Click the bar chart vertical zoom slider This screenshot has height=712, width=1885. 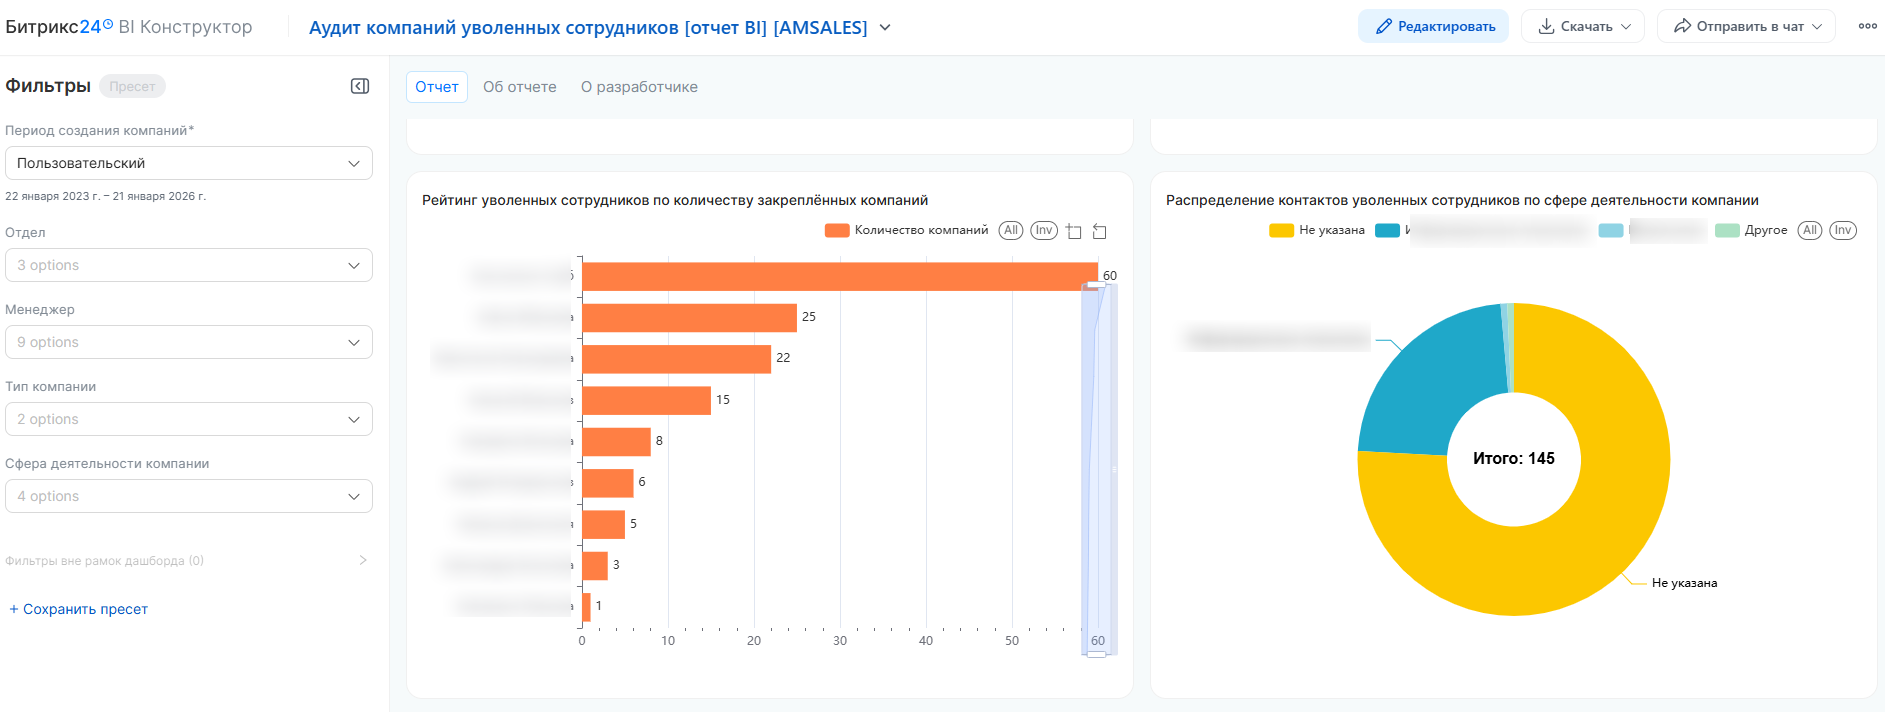tap(1098, 470)
